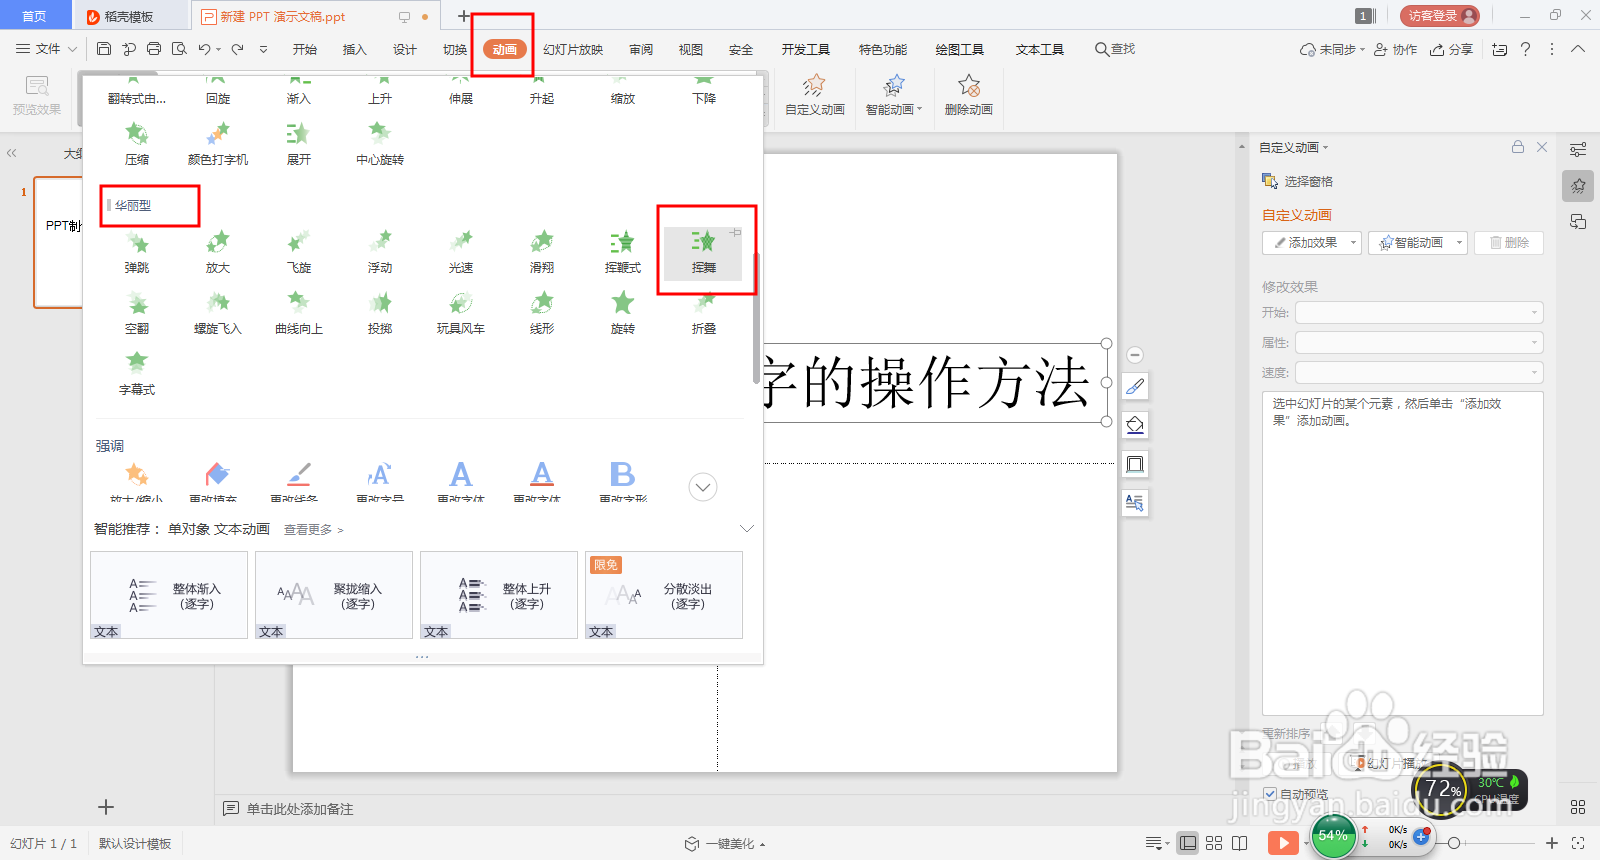This screenshot has height=860, width=1600.
Task: Open the 动画 animation ribbon tab
Action: point(505,49)
